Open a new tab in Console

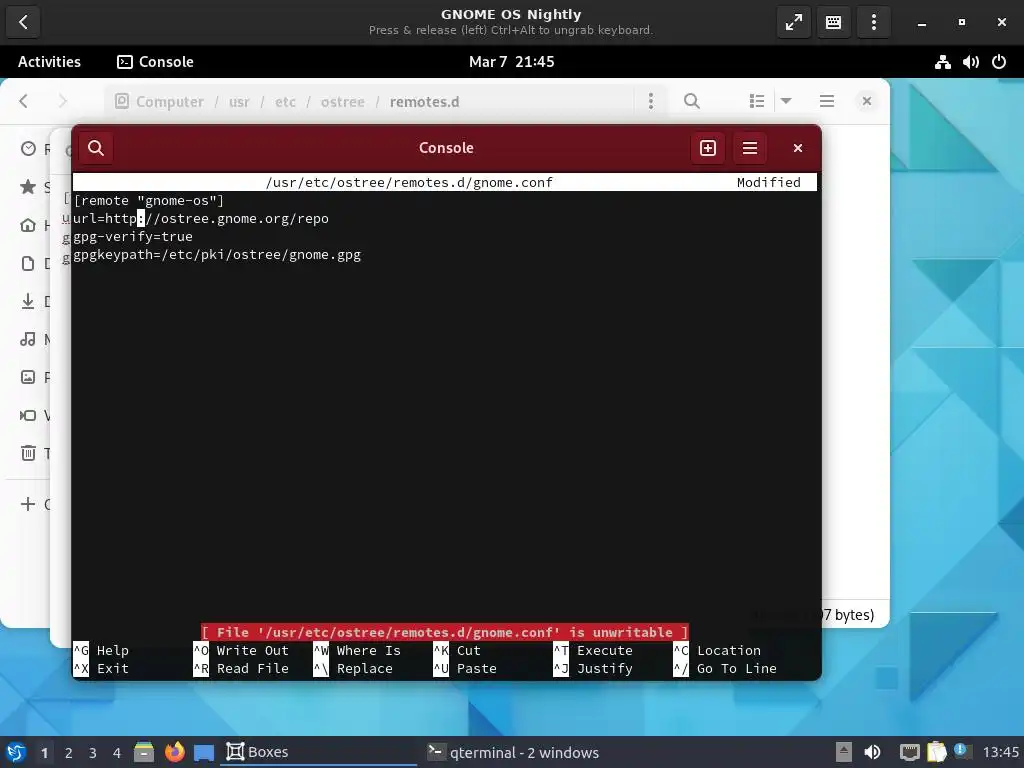pos(708,148)
